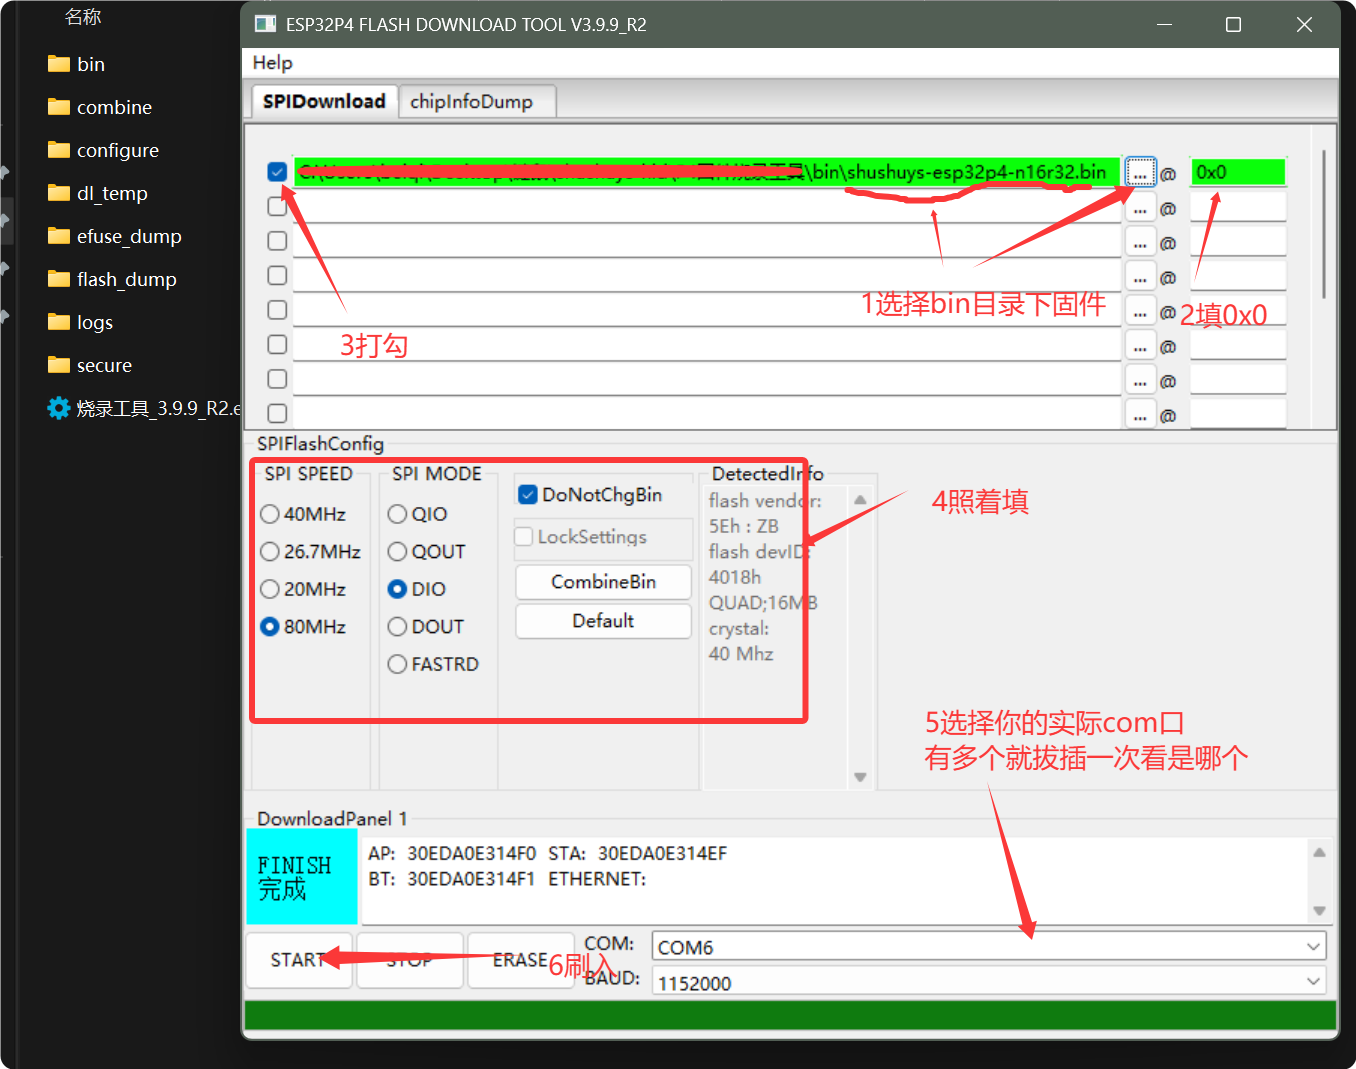1356x1069 pixels.
Task: Click the CombineBin button
Action: click(603, 582)
